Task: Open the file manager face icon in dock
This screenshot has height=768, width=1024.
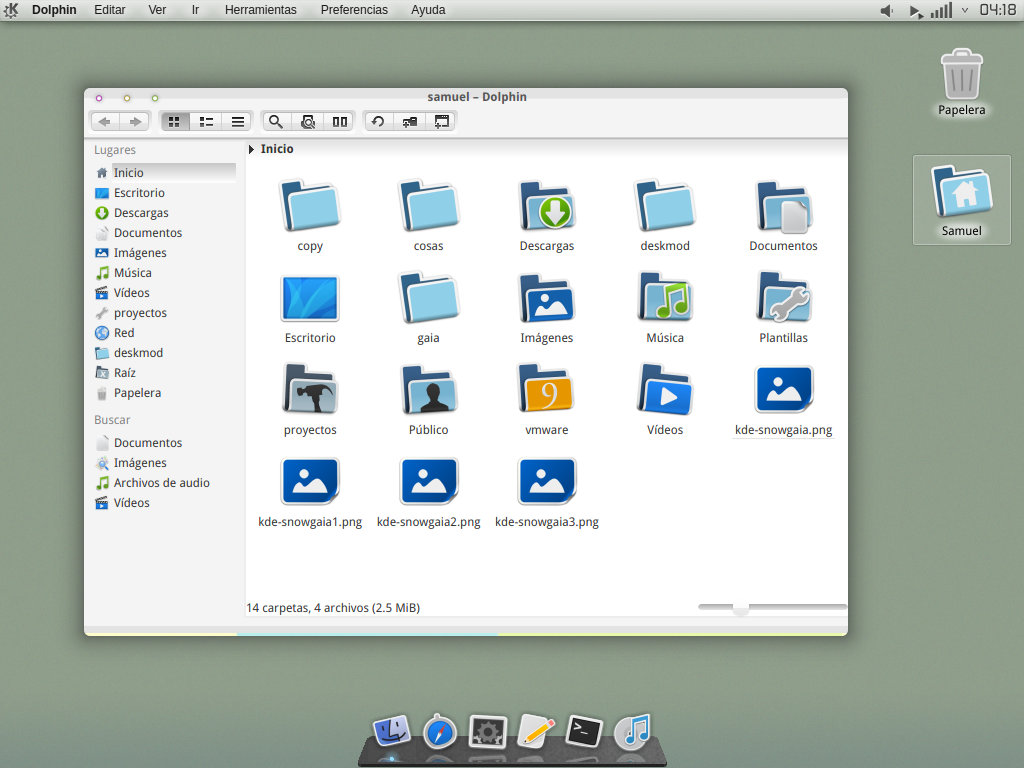Action: coord(391,732)
